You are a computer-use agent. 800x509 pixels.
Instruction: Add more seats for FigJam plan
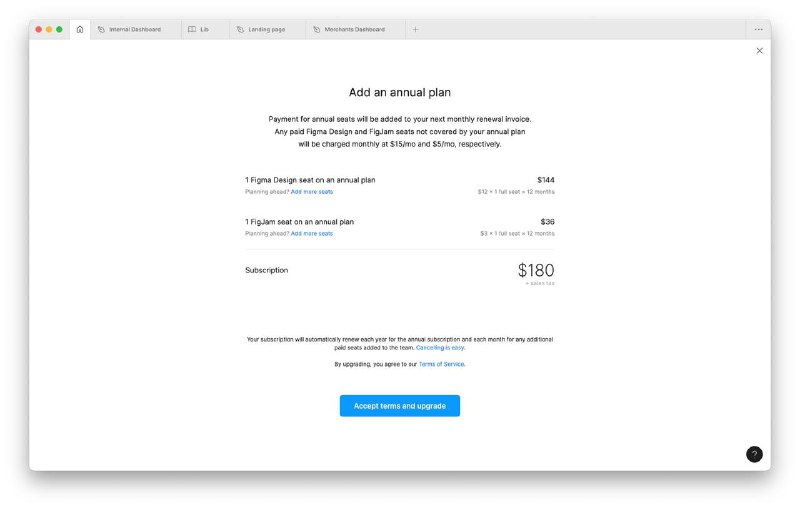tap(312, 234)
